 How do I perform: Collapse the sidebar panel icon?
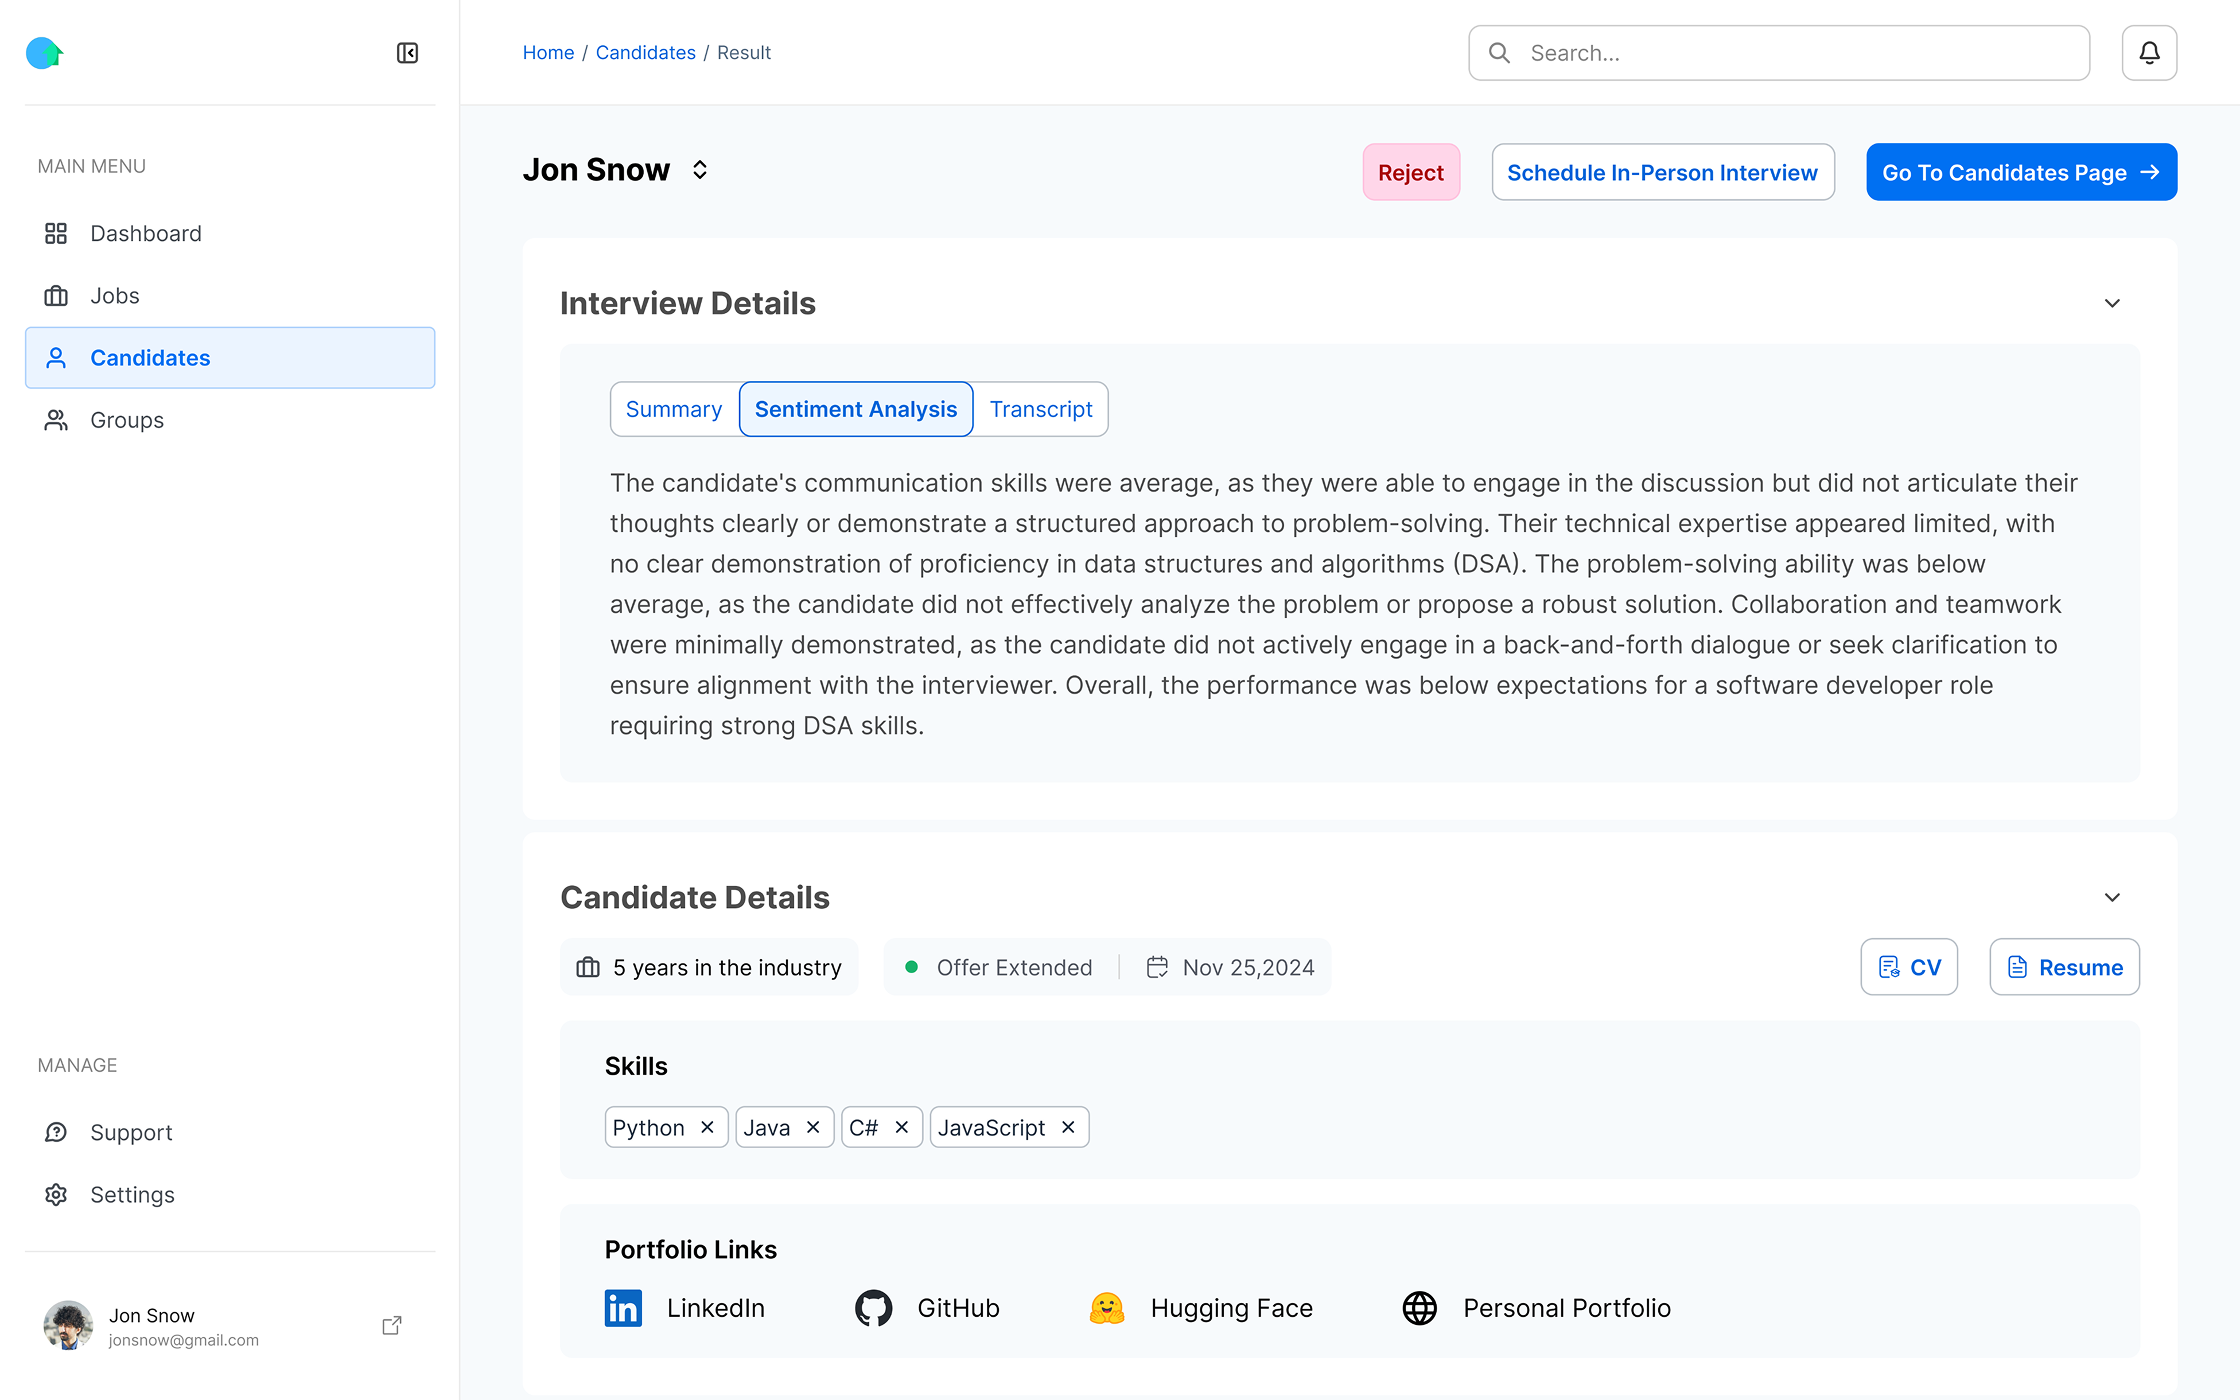point(407,53)
